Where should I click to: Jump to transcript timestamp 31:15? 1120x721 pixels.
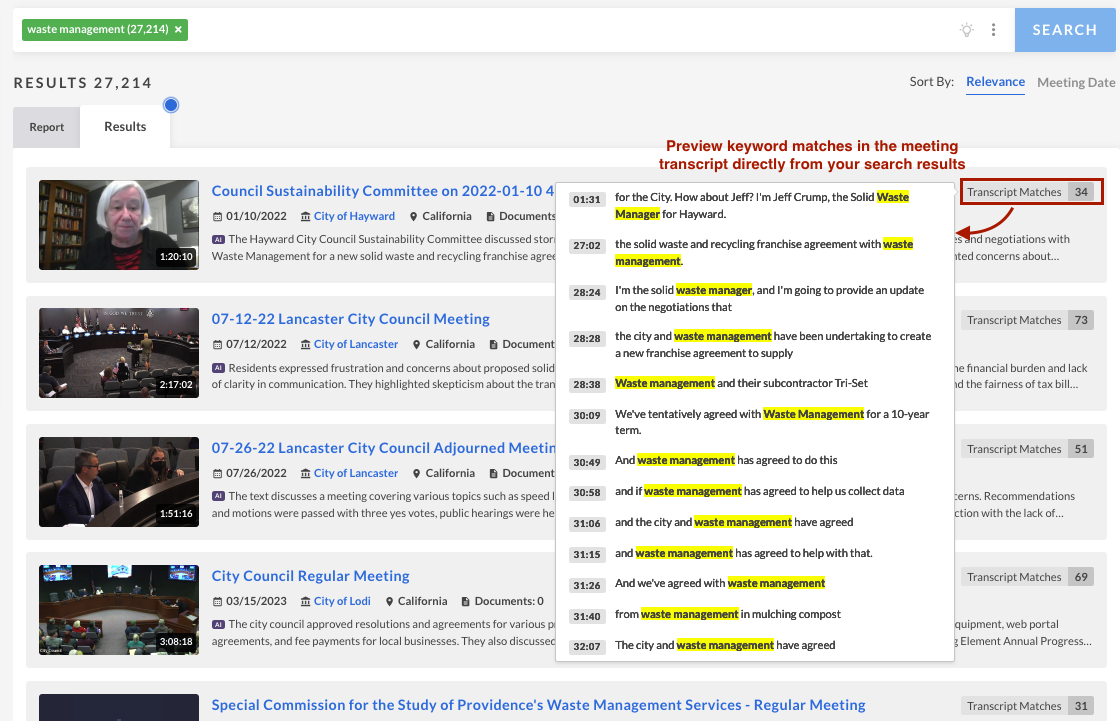click(586, 555)
